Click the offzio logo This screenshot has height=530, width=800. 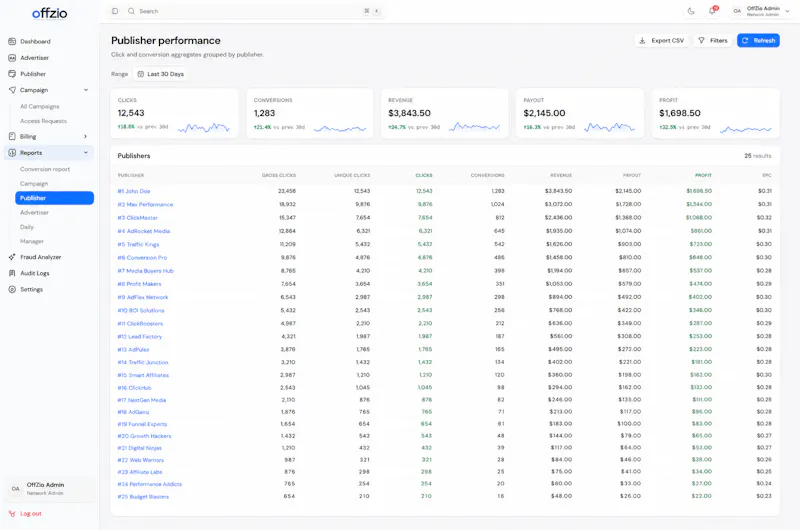pos(49,13)
